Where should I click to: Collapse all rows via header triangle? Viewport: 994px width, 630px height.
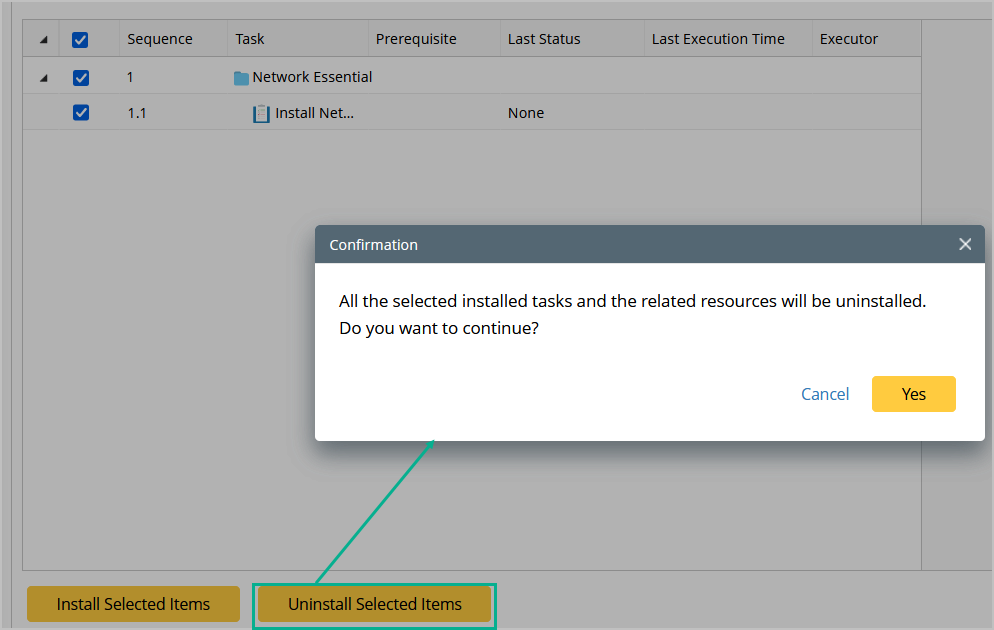coord(43,40)
